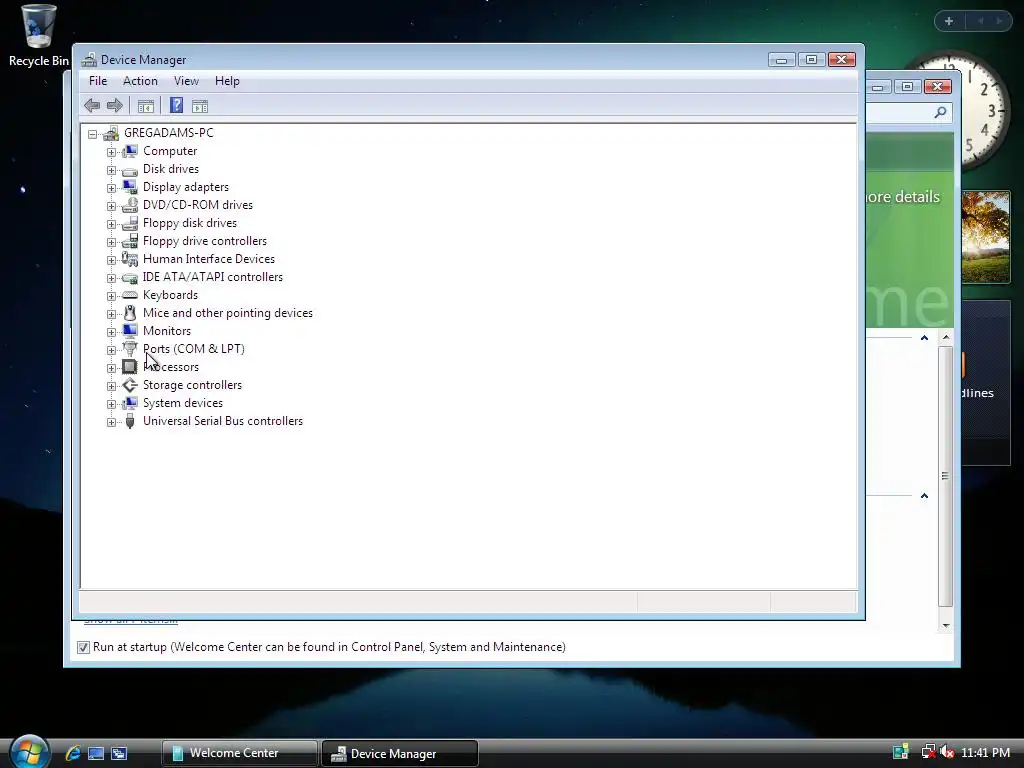Select Mice and other pointing devices label

click(x=228, y=313)
